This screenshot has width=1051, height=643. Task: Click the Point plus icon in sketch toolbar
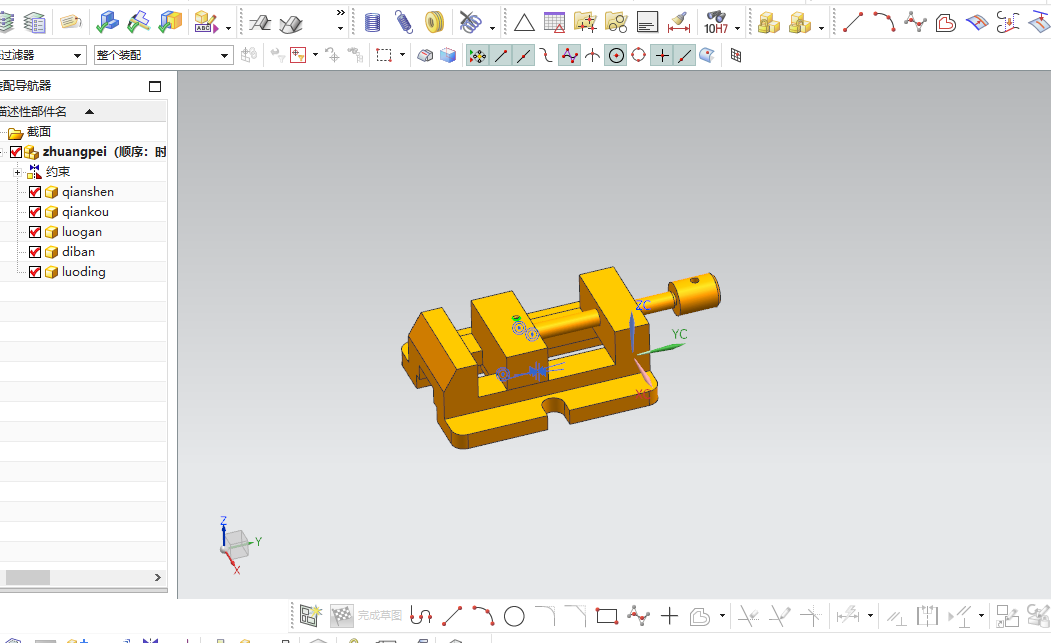coord(669,616)
